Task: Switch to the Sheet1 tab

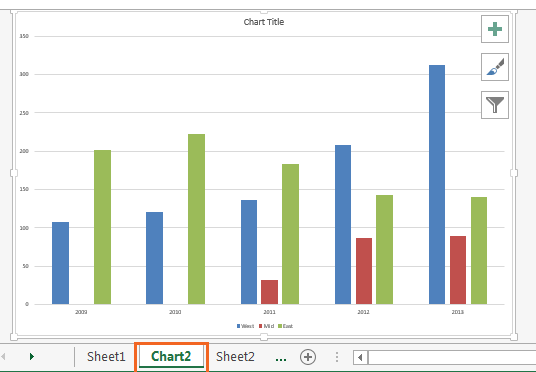Action: tap(106, 357)
